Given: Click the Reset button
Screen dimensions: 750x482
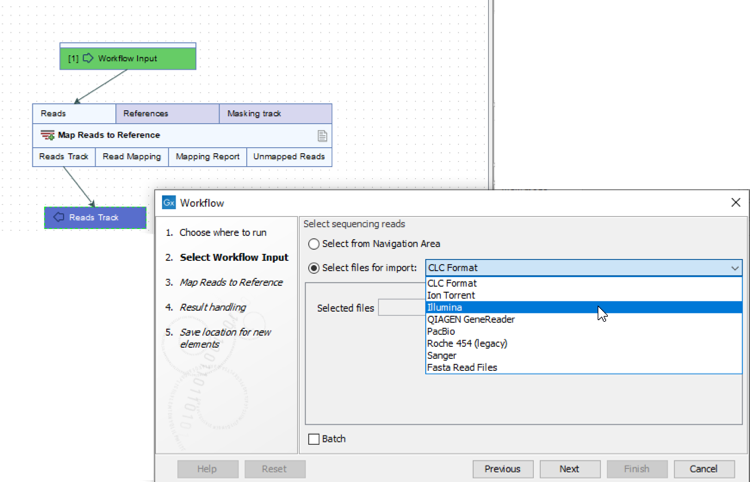Looking at the screenshot, I should click(274, 469).
